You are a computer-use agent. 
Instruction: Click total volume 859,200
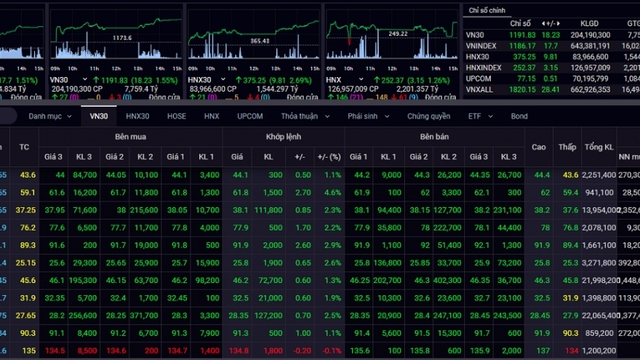pyautogui.click(x=600, y=333)
